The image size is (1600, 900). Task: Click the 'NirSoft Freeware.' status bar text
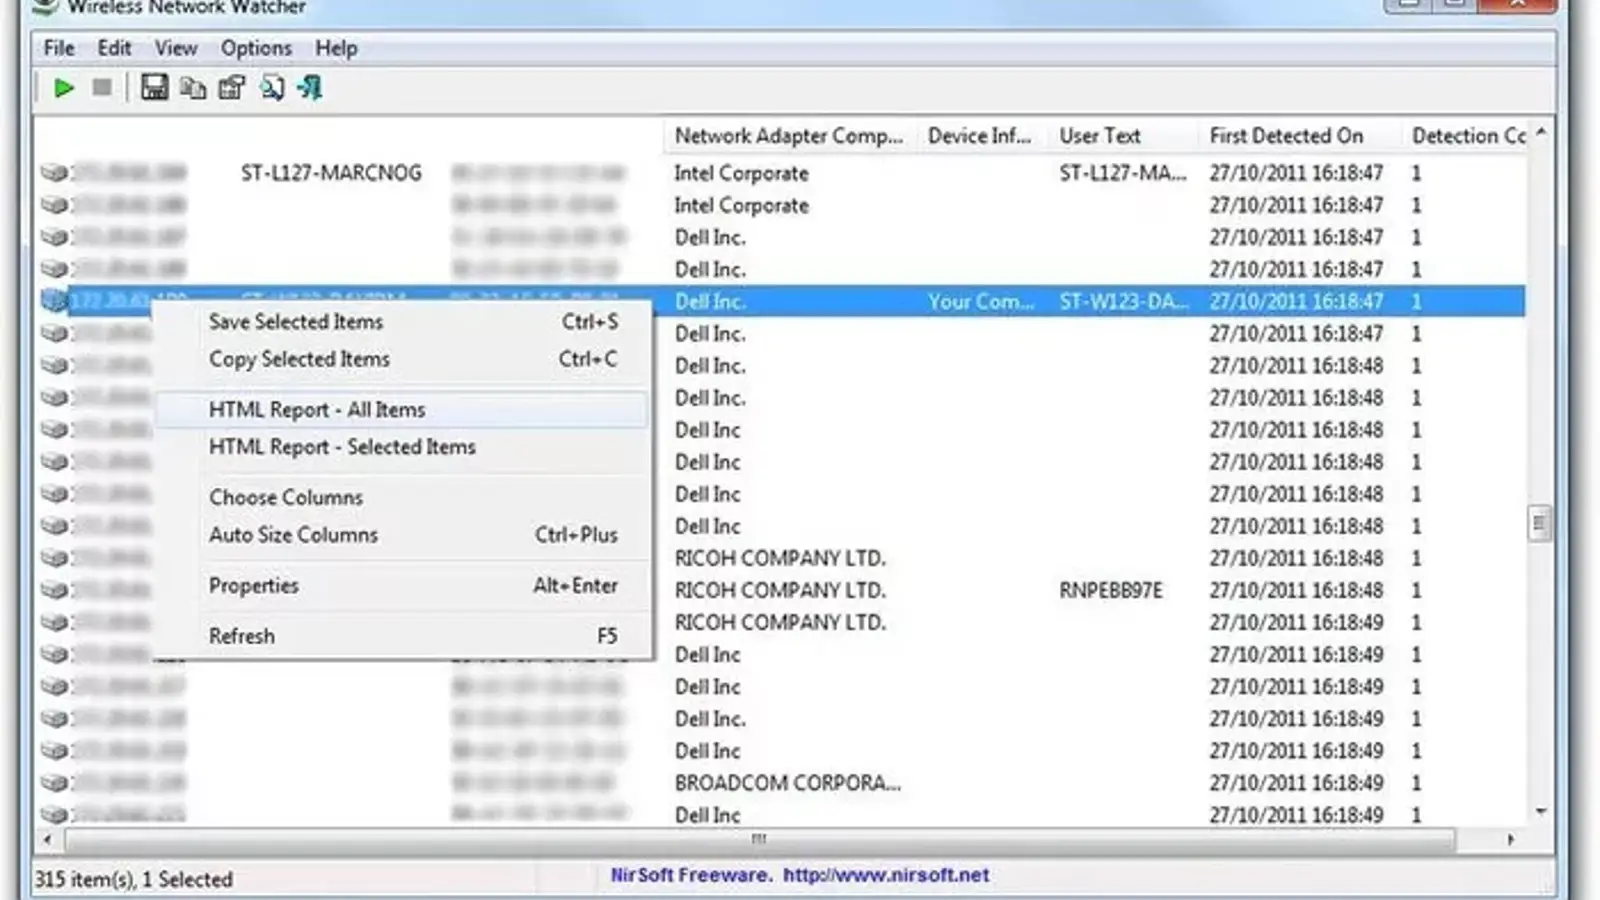click(x=691, y=875)
